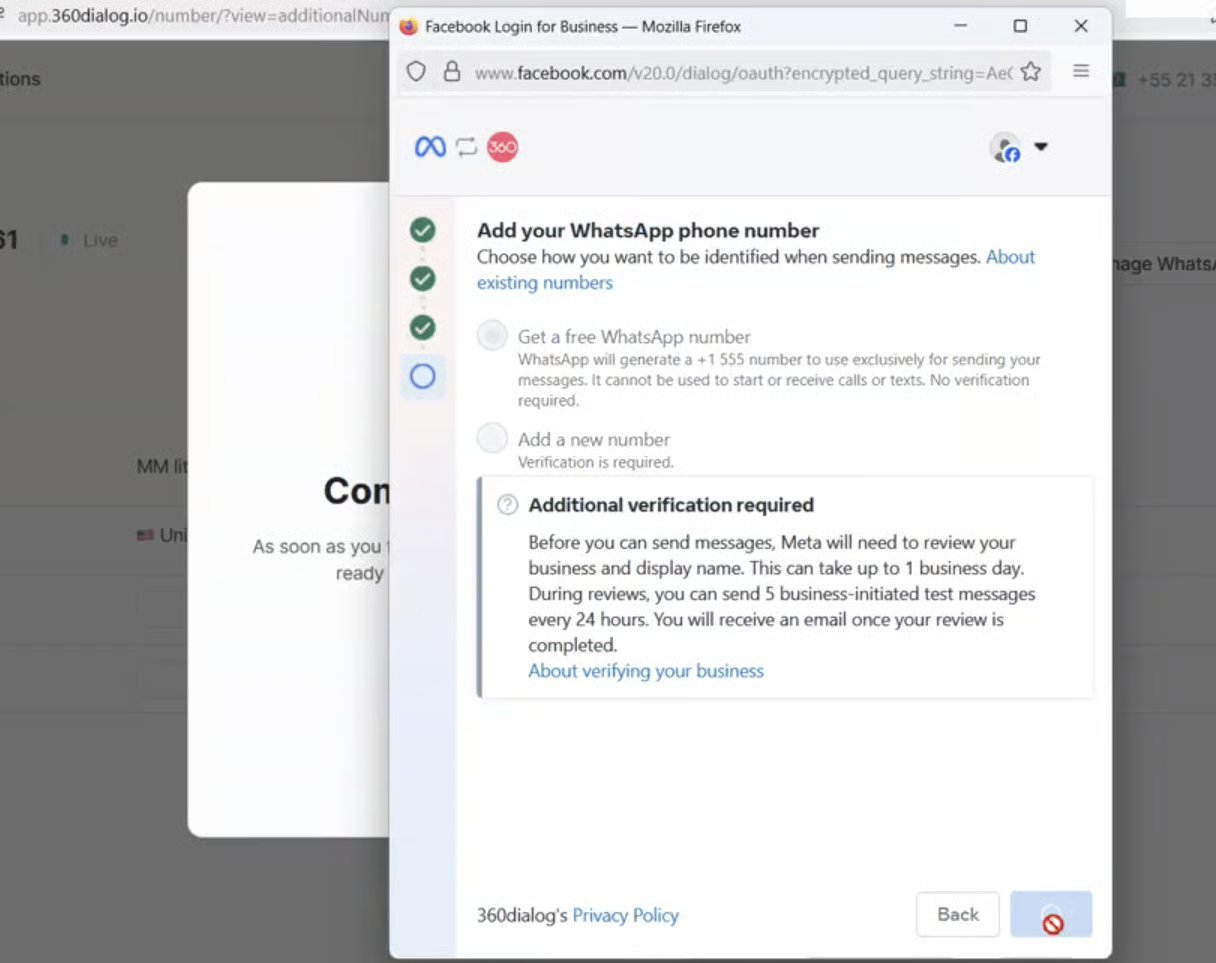Maximize the Facebook Login window
The image size is (1216, 963).
click(x=1020, y=26)
